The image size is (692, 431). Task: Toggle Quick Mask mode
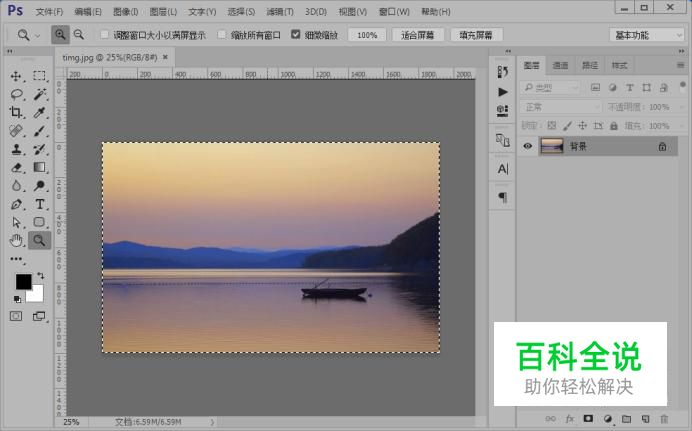pos(16,316)
